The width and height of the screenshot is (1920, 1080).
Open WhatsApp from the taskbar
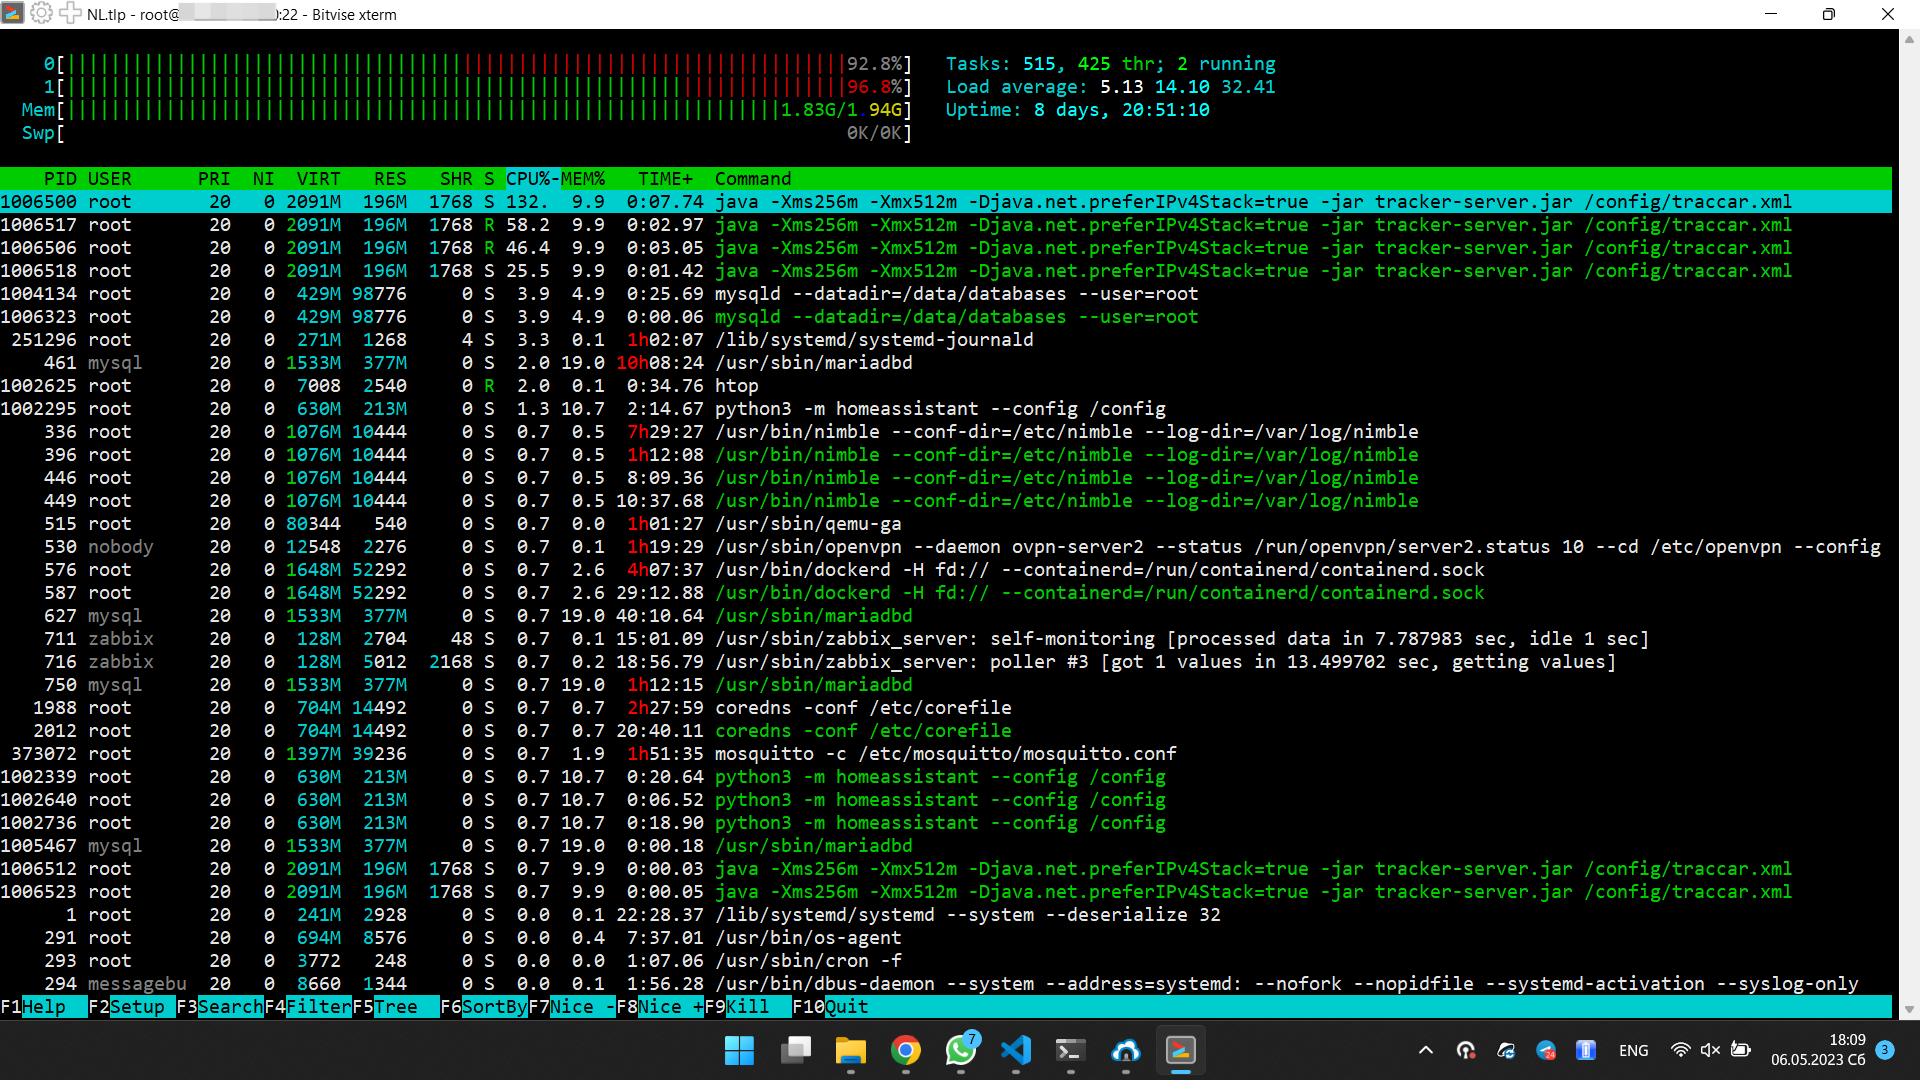click(x=960, y=1051)
